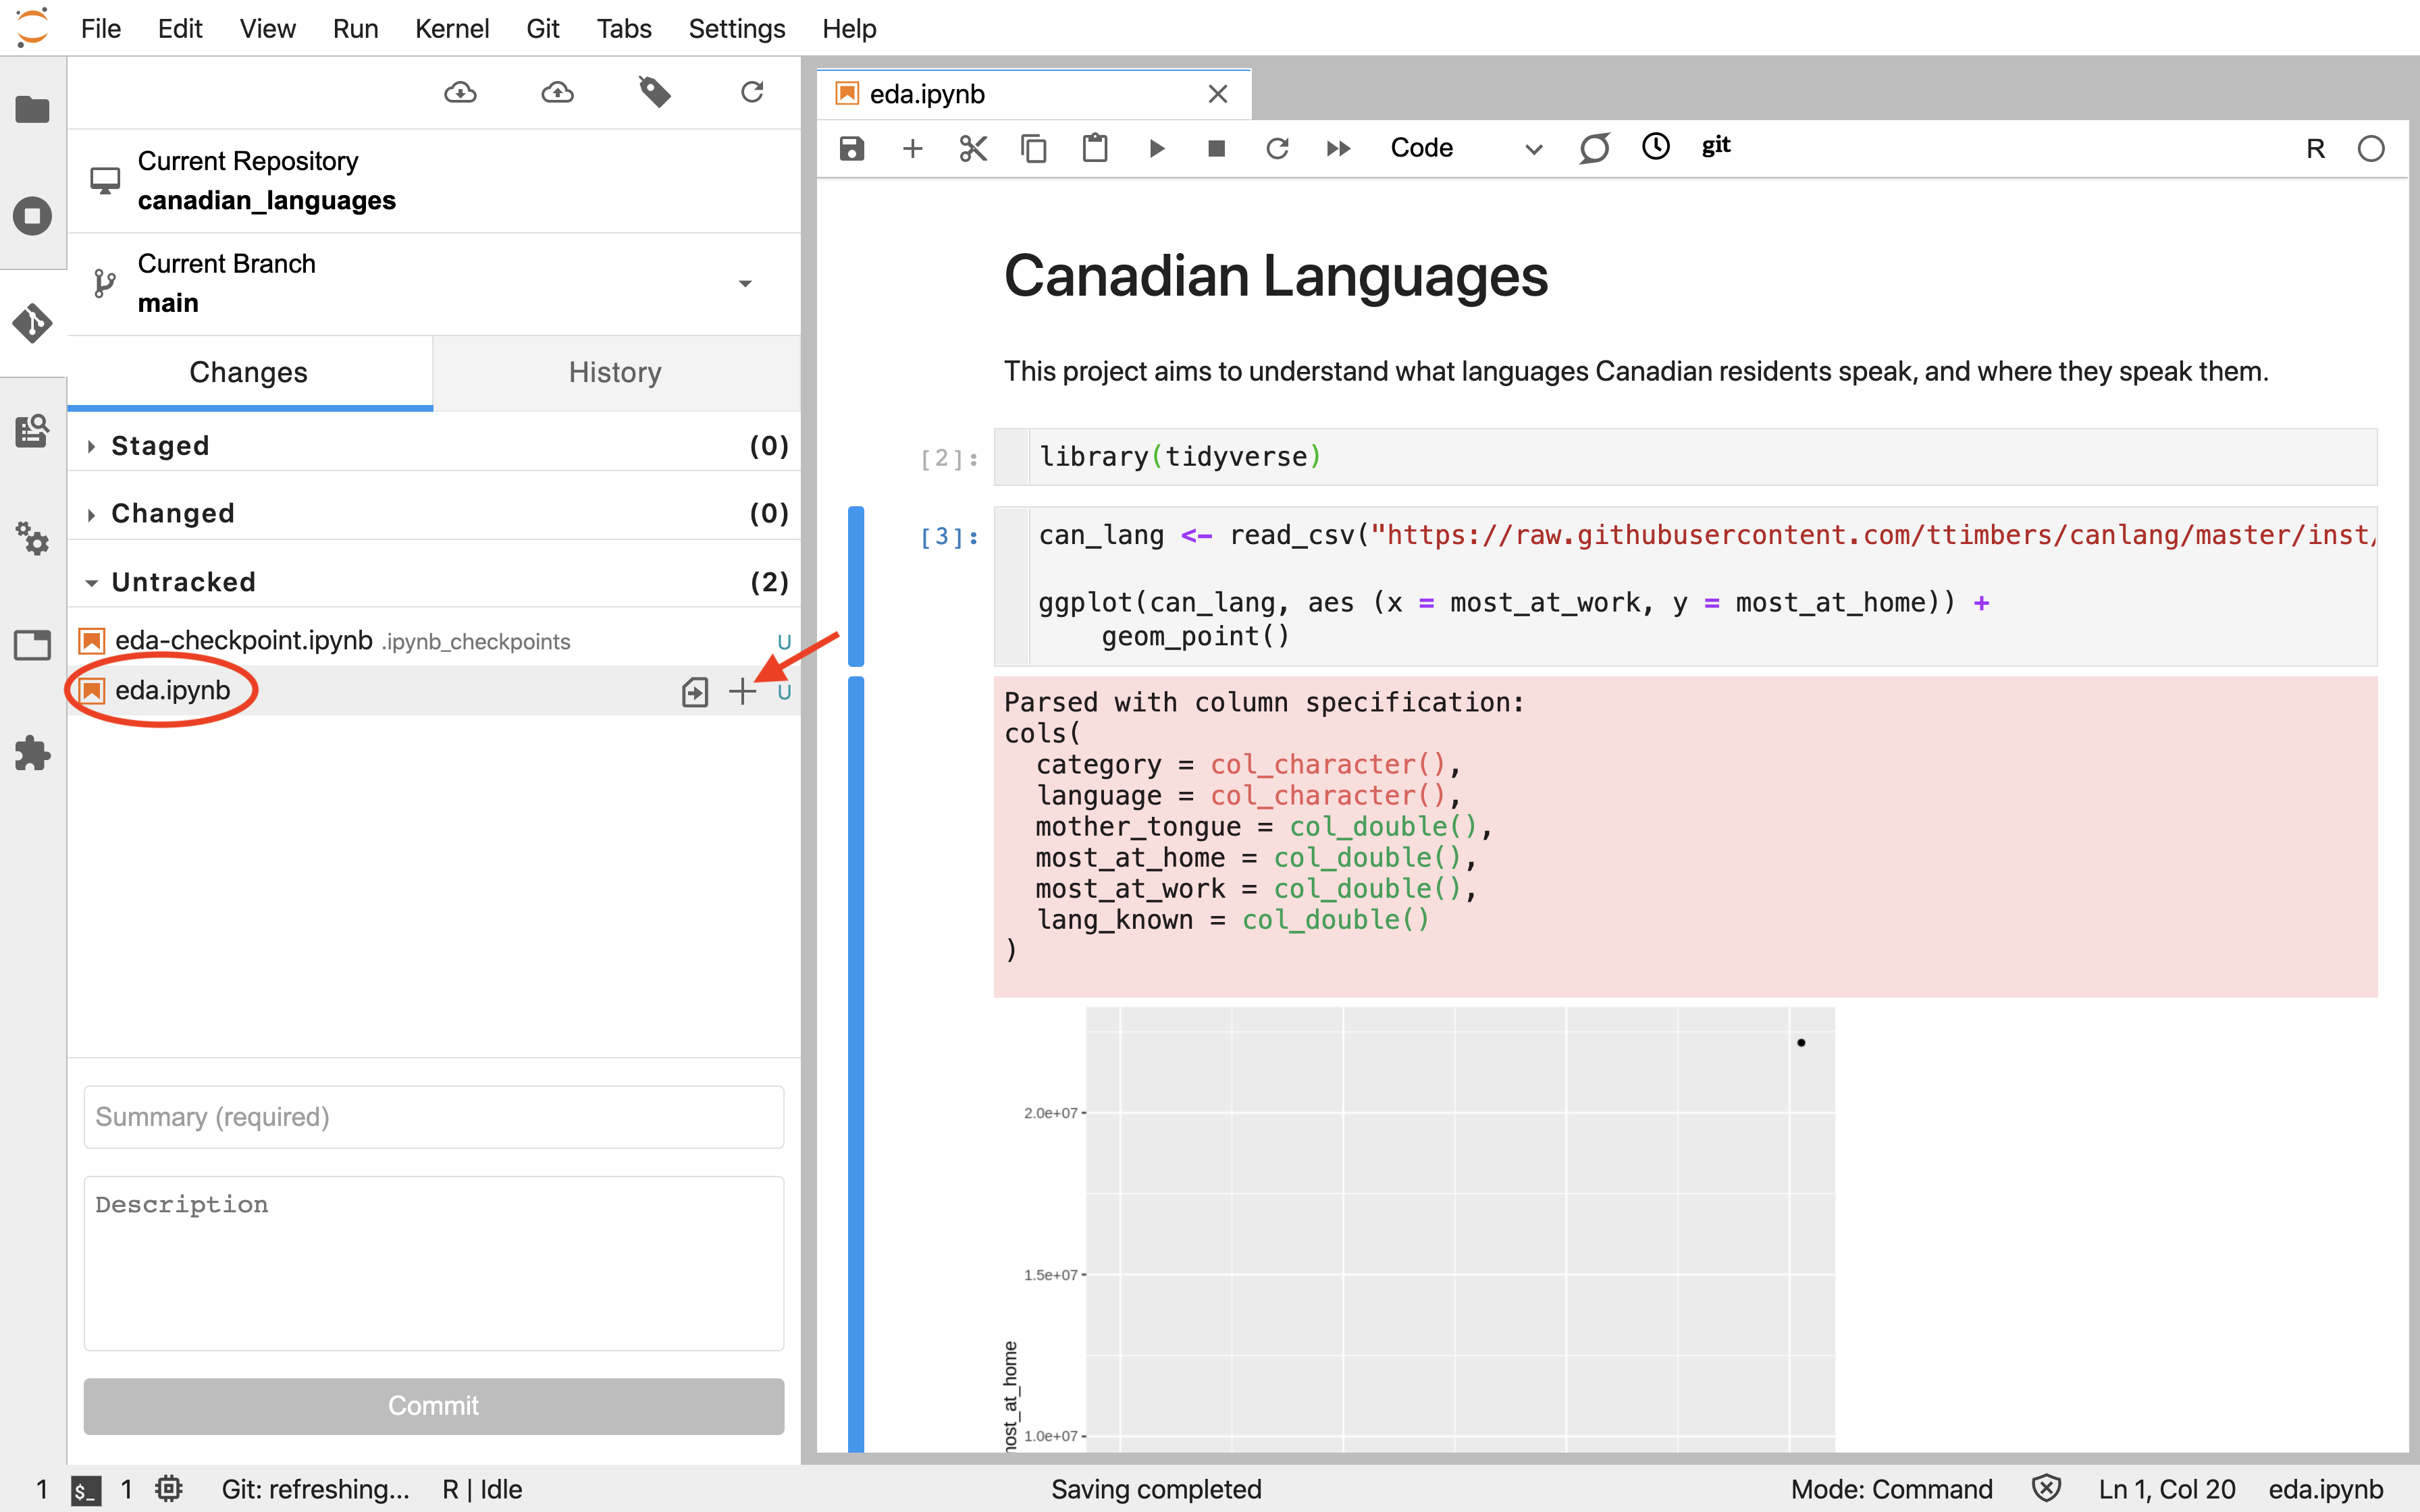Open the running terminals and kernels icon
Image resolution: width=2420 pixels, height=1512 pixels.
coord(32,216)
